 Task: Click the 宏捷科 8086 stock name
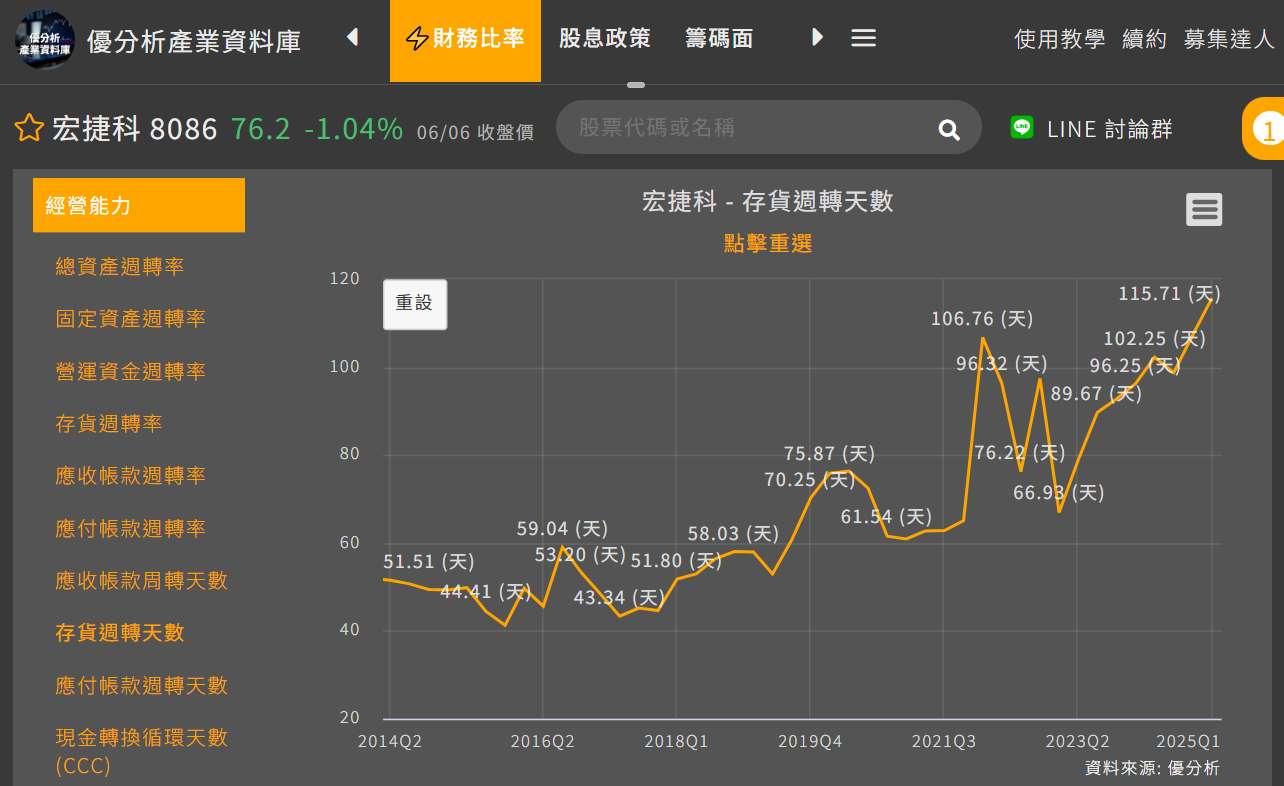(x=134, y=129)
